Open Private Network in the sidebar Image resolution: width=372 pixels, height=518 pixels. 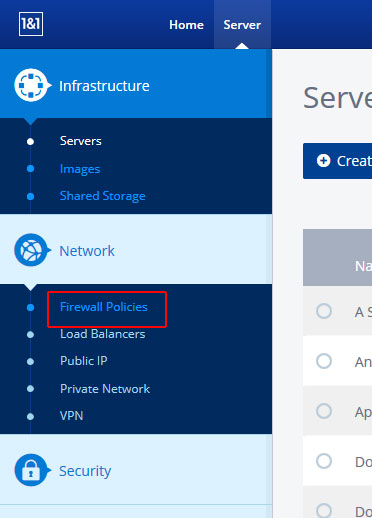[105, 389]
